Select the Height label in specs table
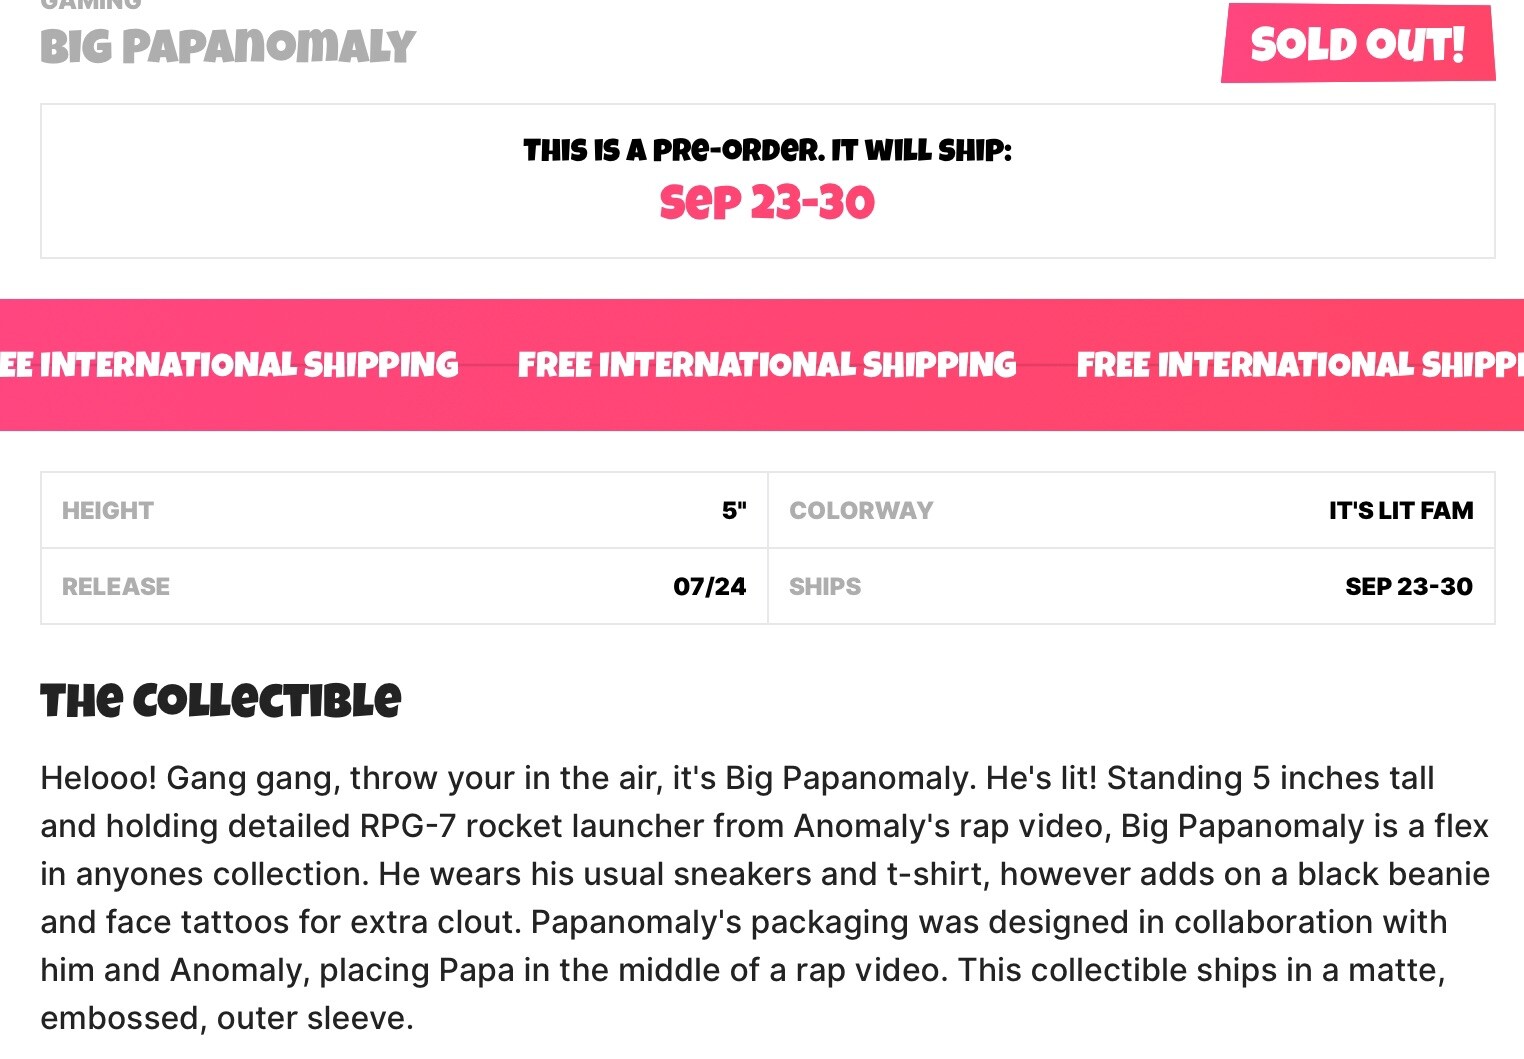 (108, 511)
